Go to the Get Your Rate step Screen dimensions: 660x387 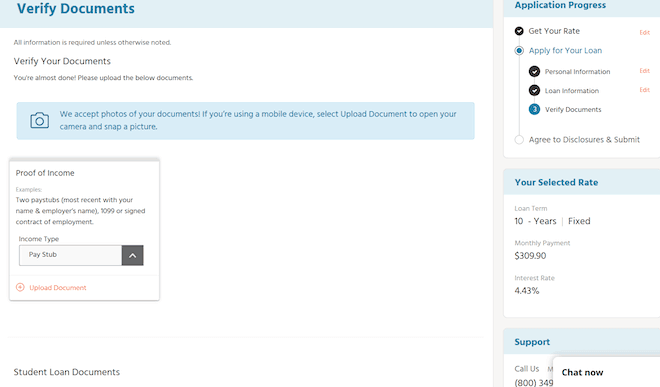click(x=554, y=31)
